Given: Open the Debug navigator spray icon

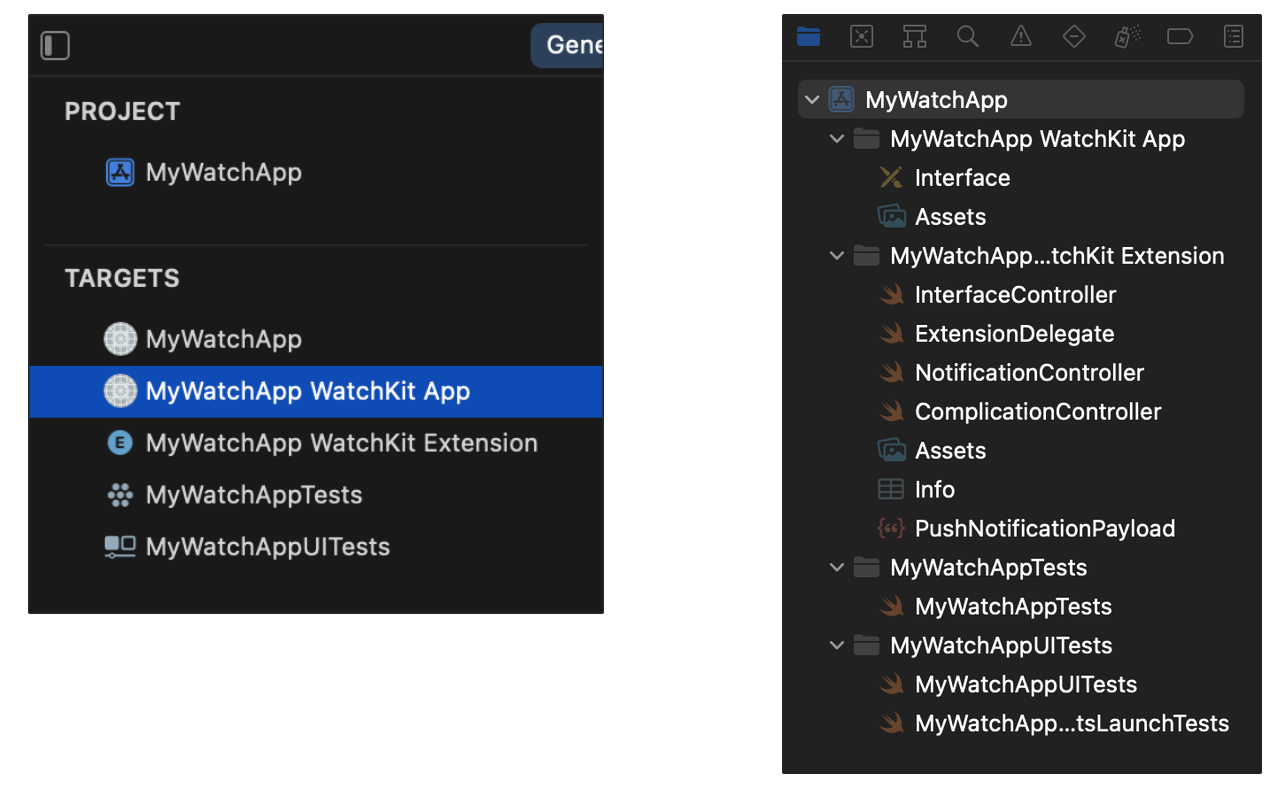Looking at the screenshot, I should click(x=1127, y=37).
